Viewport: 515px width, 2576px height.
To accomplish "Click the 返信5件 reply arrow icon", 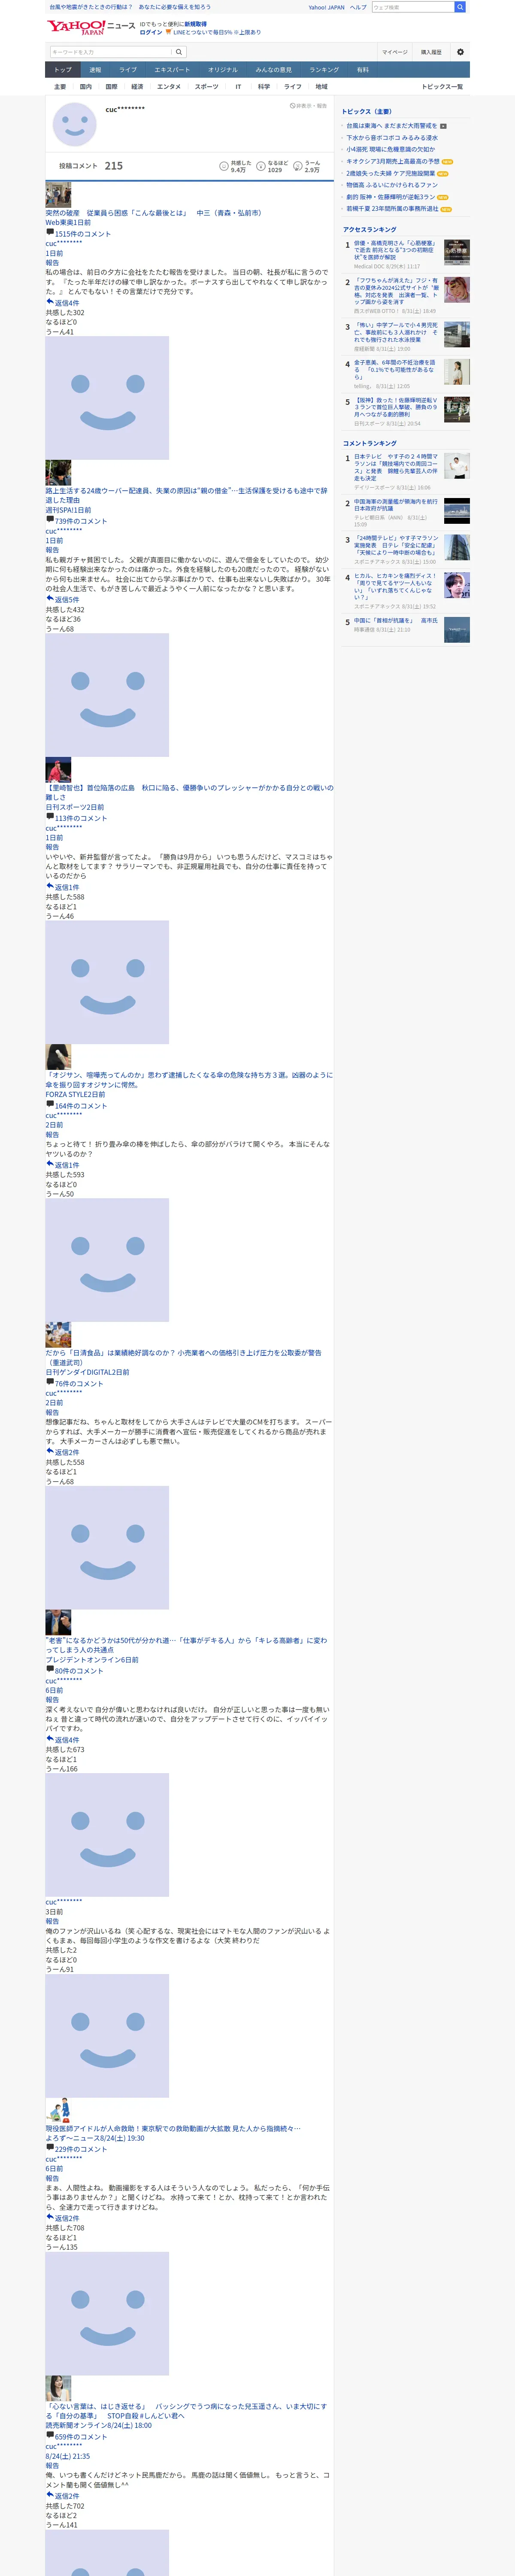I will (x=50, y=598).
